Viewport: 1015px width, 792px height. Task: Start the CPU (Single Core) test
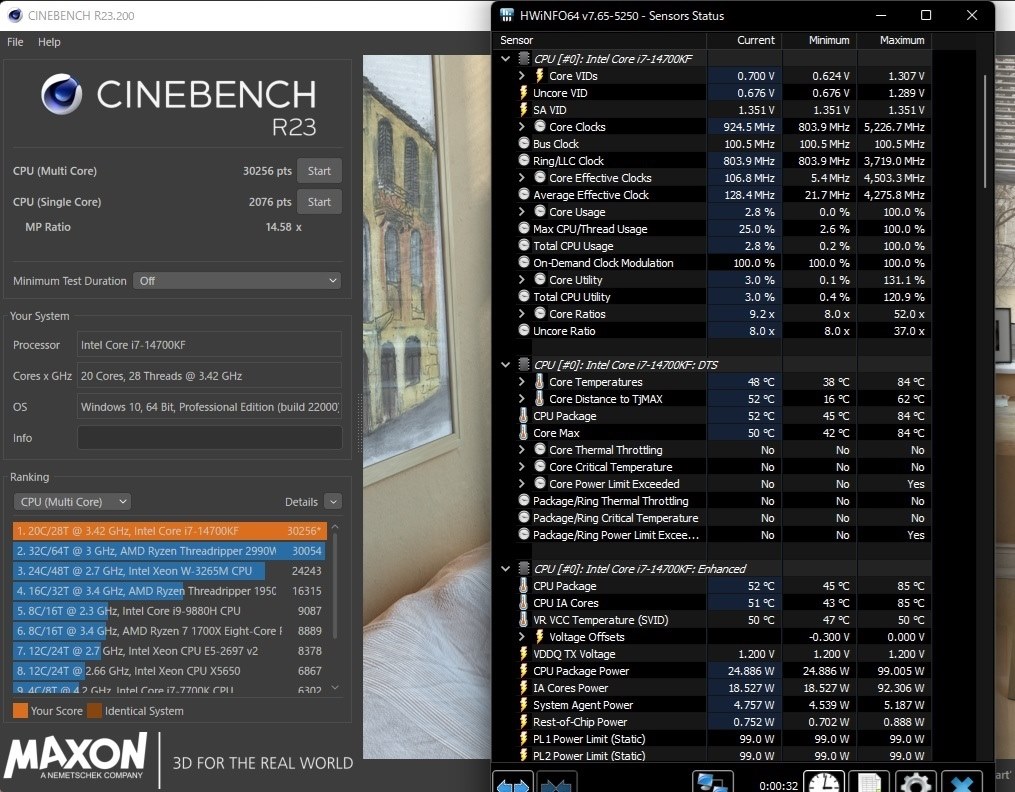[319, 202]
